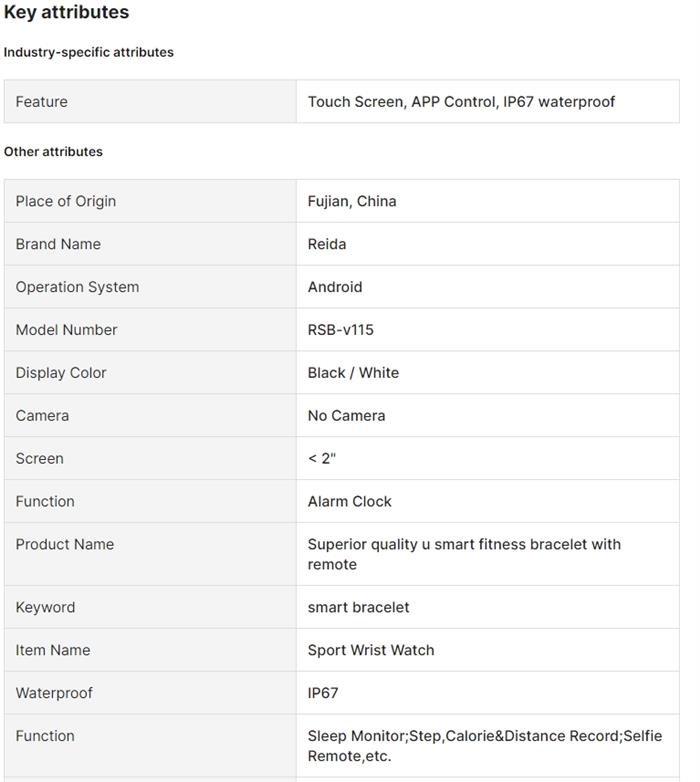Select the Sport Wrist Watch item name
The height and width of the screenshot is (782, 700).
click(371, 651)
